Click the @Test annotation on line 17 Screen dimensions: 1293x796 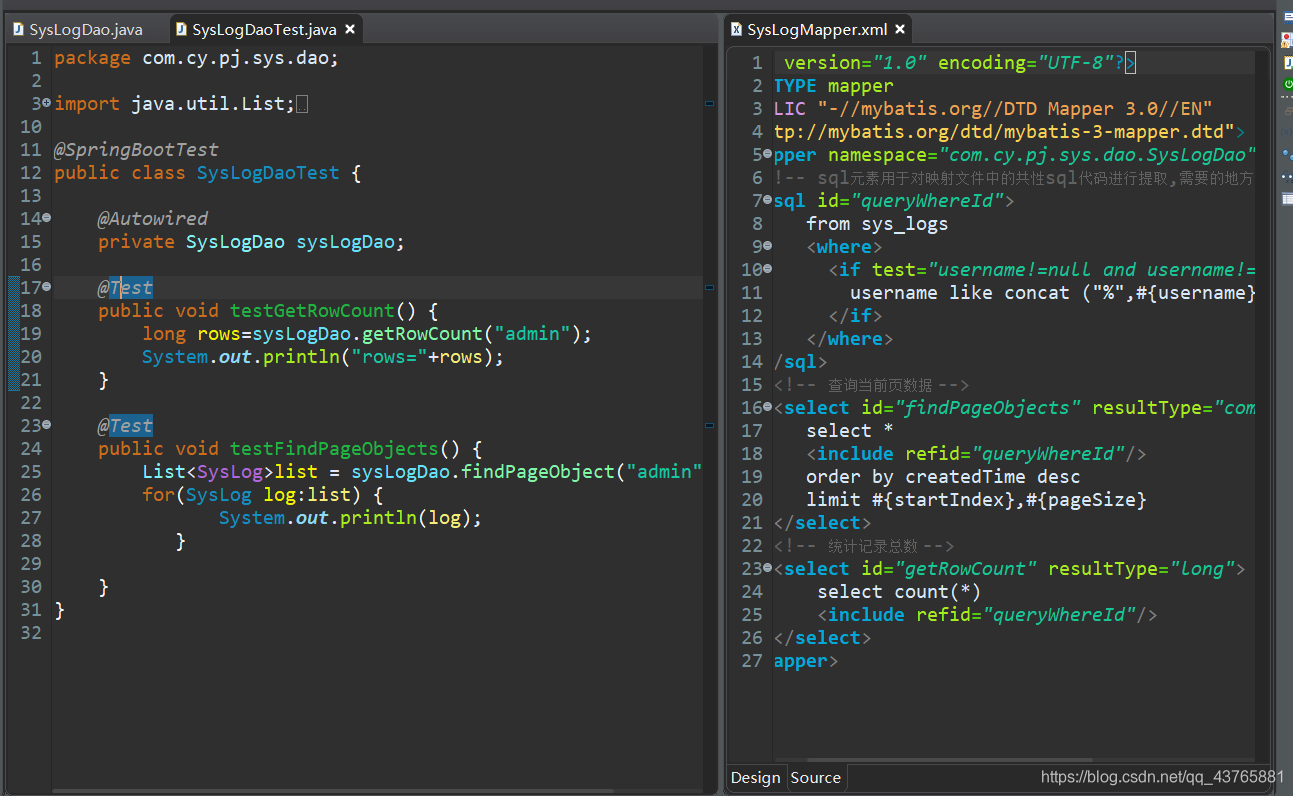tap(125, 288)
